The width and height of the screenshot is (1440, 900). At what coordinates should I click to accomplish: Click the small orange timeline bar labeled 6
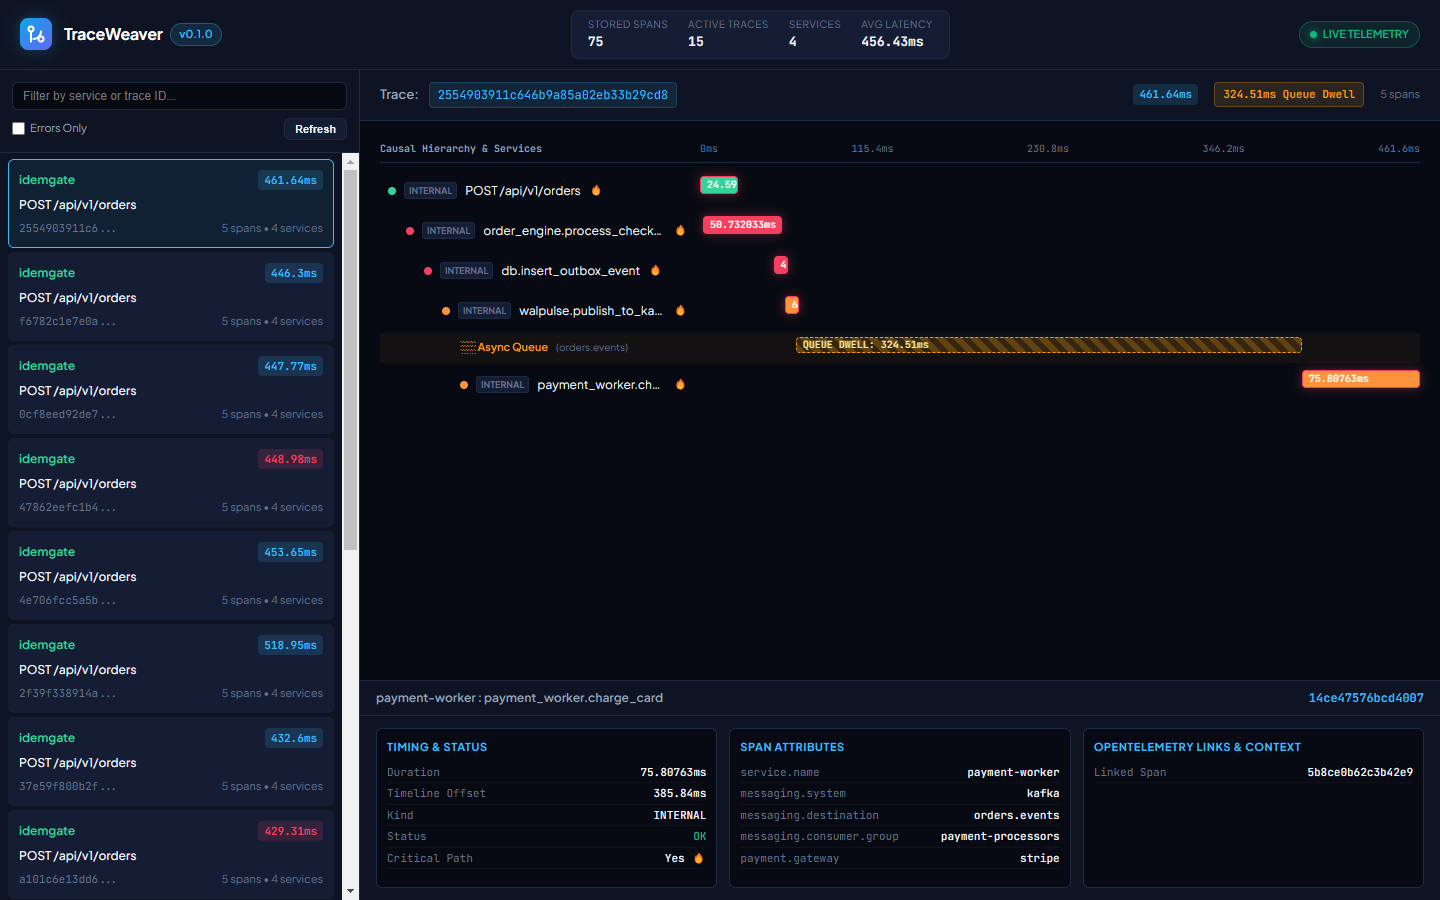pos(792,305)
